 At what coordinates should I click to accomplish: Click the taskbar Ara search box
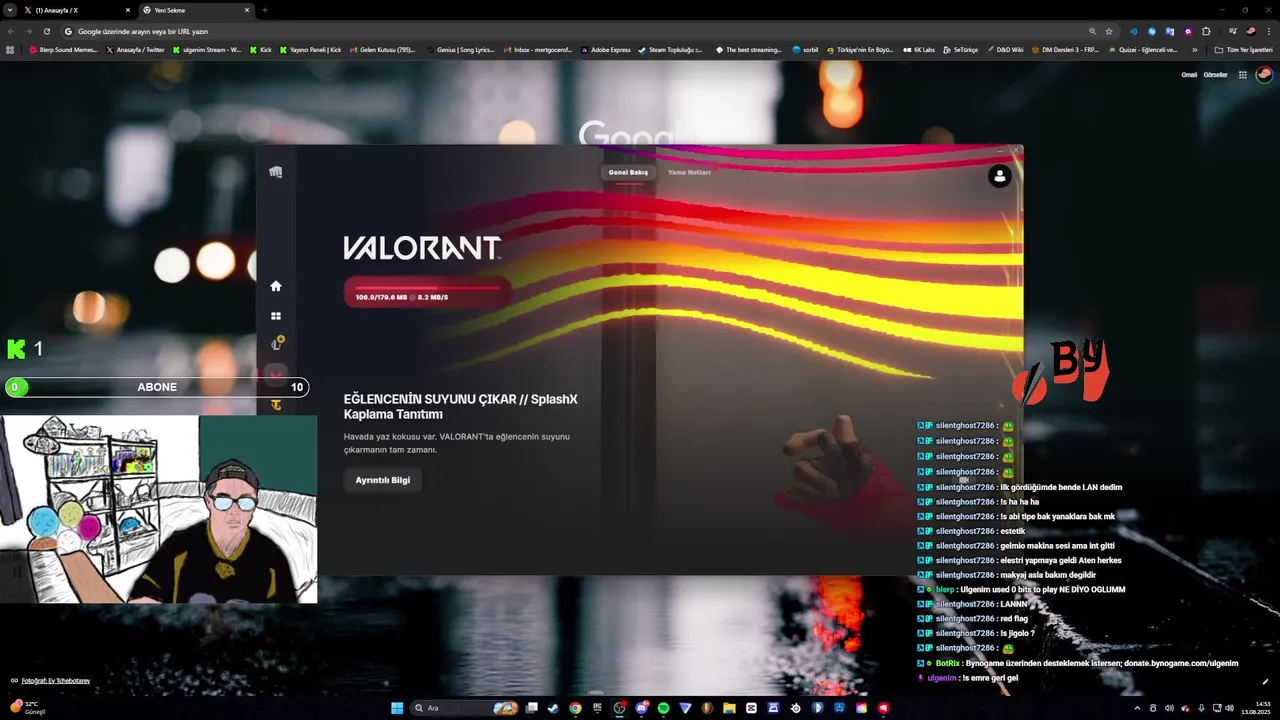pyautogui.click(x=465, y=708)
